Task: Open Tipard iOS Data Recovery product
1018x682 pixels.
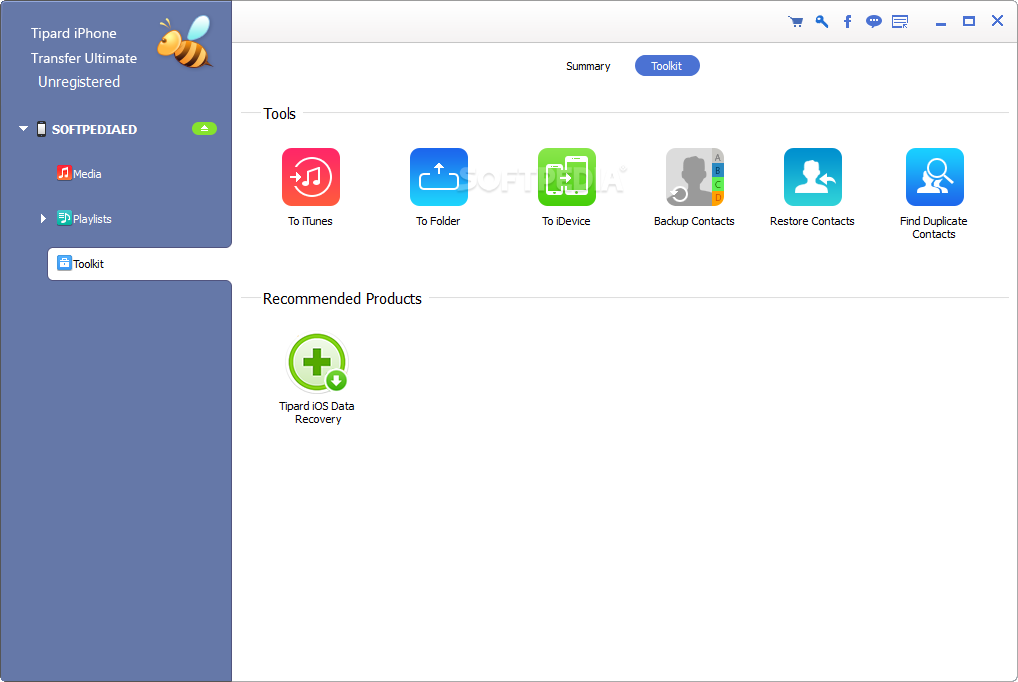Action: (x=317, y=362)
